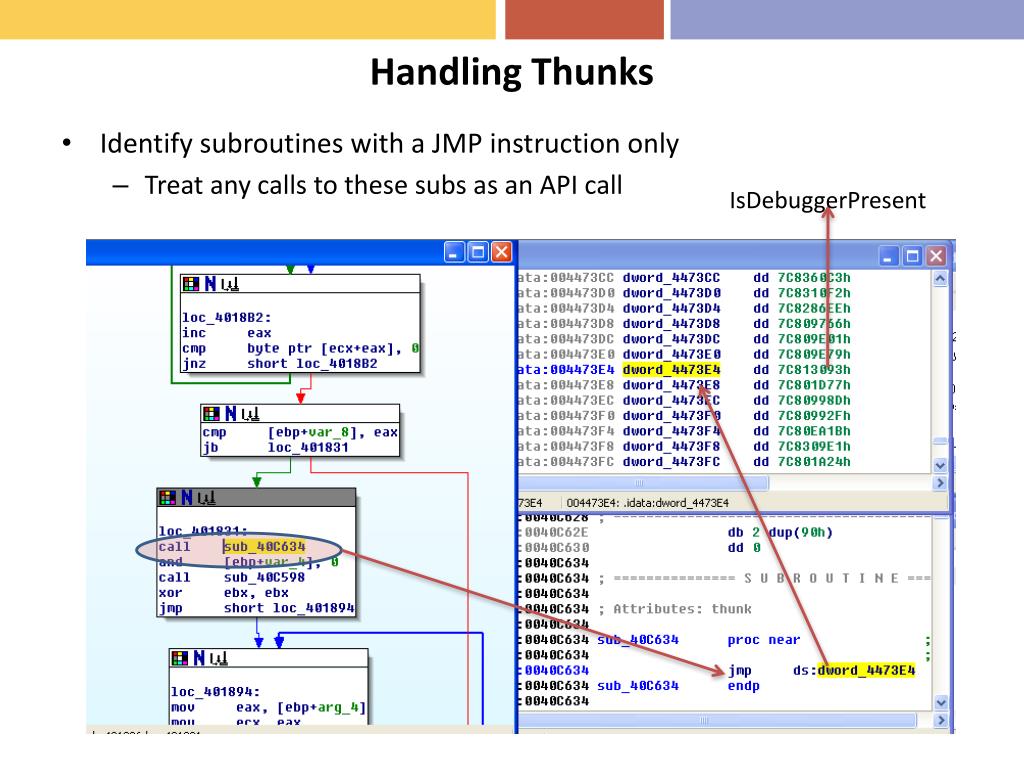Image resolution: width=1024 pixels, height=768 pixels.
Task: Close the graph view window
Action: [x=502, y=252]
